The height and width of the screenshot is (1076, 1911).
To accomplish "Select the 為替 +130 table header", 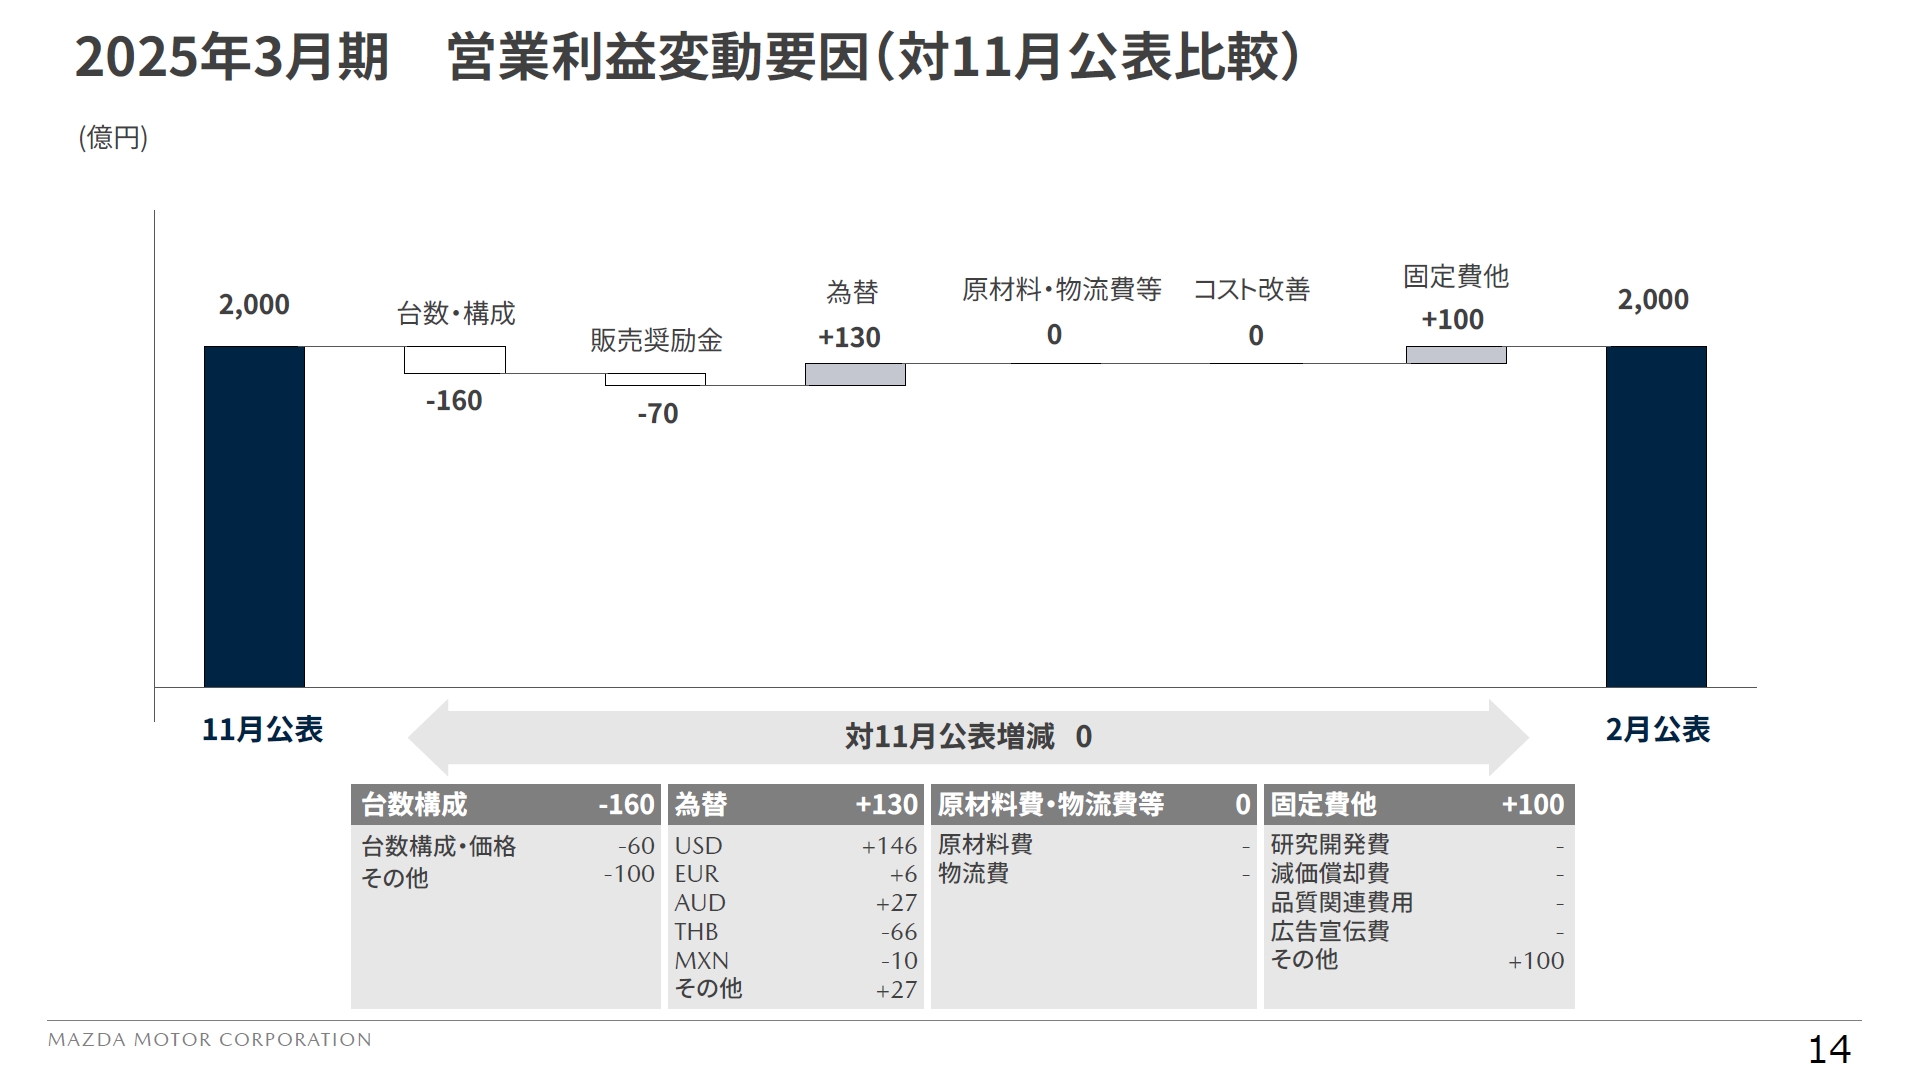I will coord(795,803).
